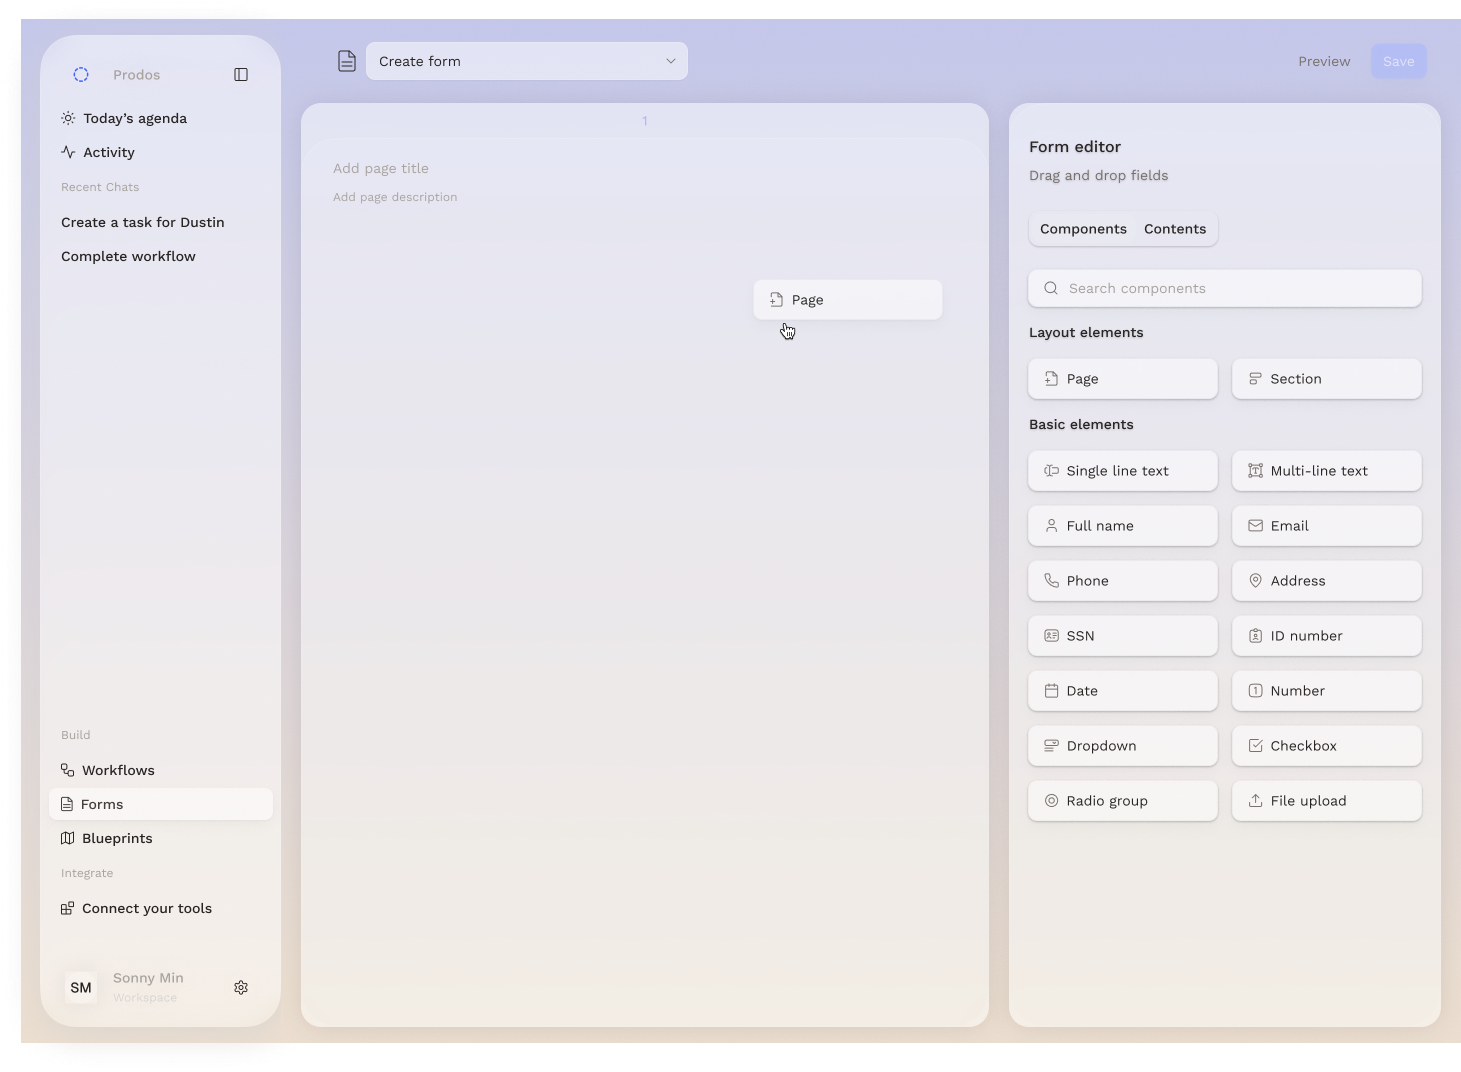Viewport: 1461px width, 1072px height.
Task: Click the map pin icon on Address
Action: (x=1255, y=581)
